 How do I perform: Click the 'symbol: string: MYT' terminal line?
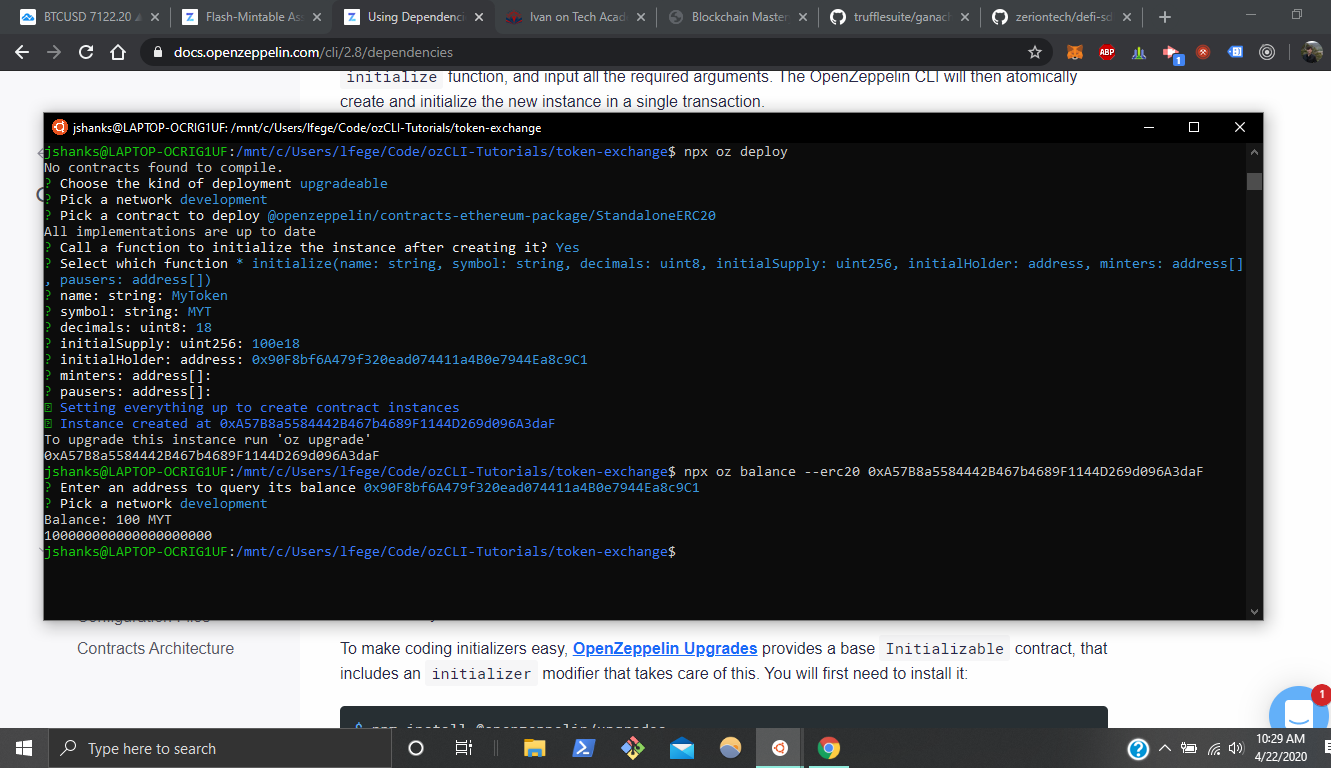pyautogui.click(x=128, y=311)
